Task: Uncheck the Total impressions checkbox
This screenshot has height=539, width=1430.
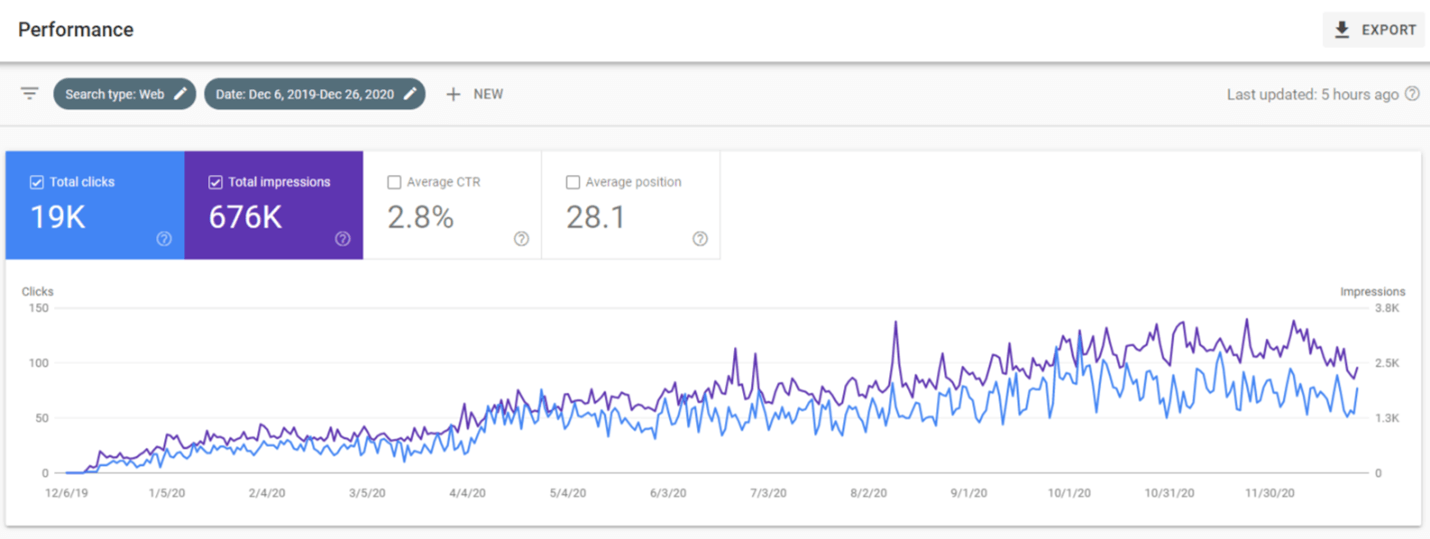Action: click(x=215, y=182)
